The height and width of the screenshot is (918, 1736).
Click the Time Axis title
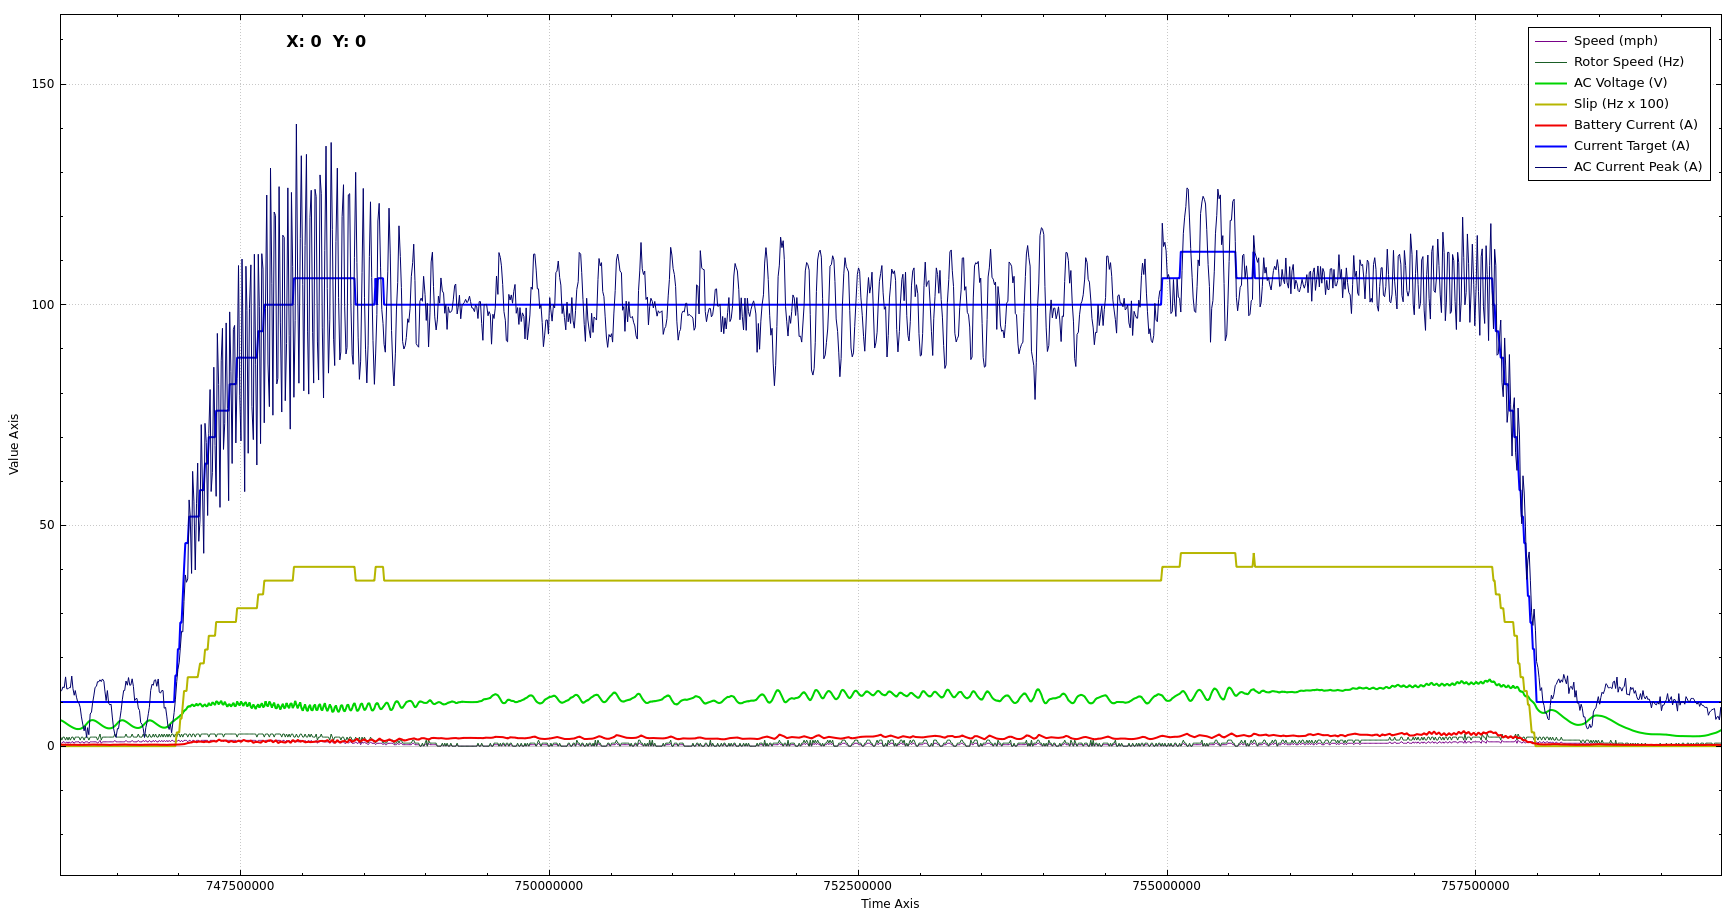coord(889,904)
